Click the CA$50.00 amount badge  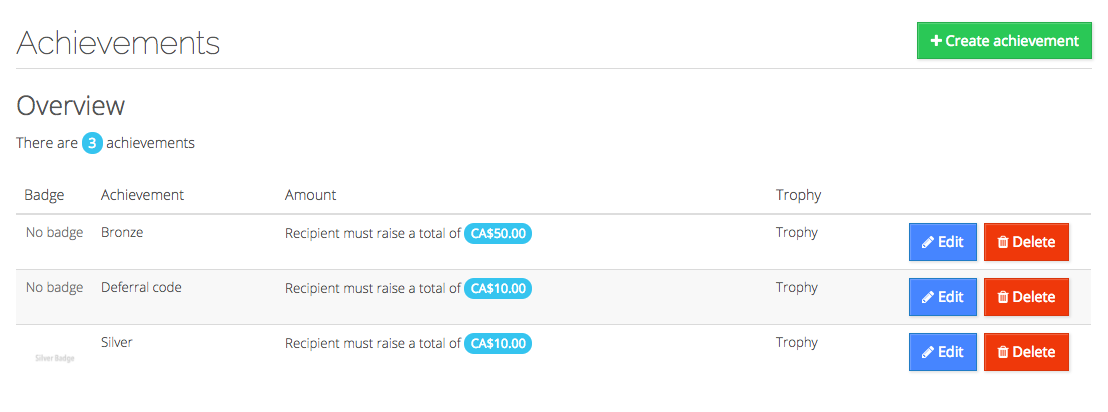tap(498, 233)
